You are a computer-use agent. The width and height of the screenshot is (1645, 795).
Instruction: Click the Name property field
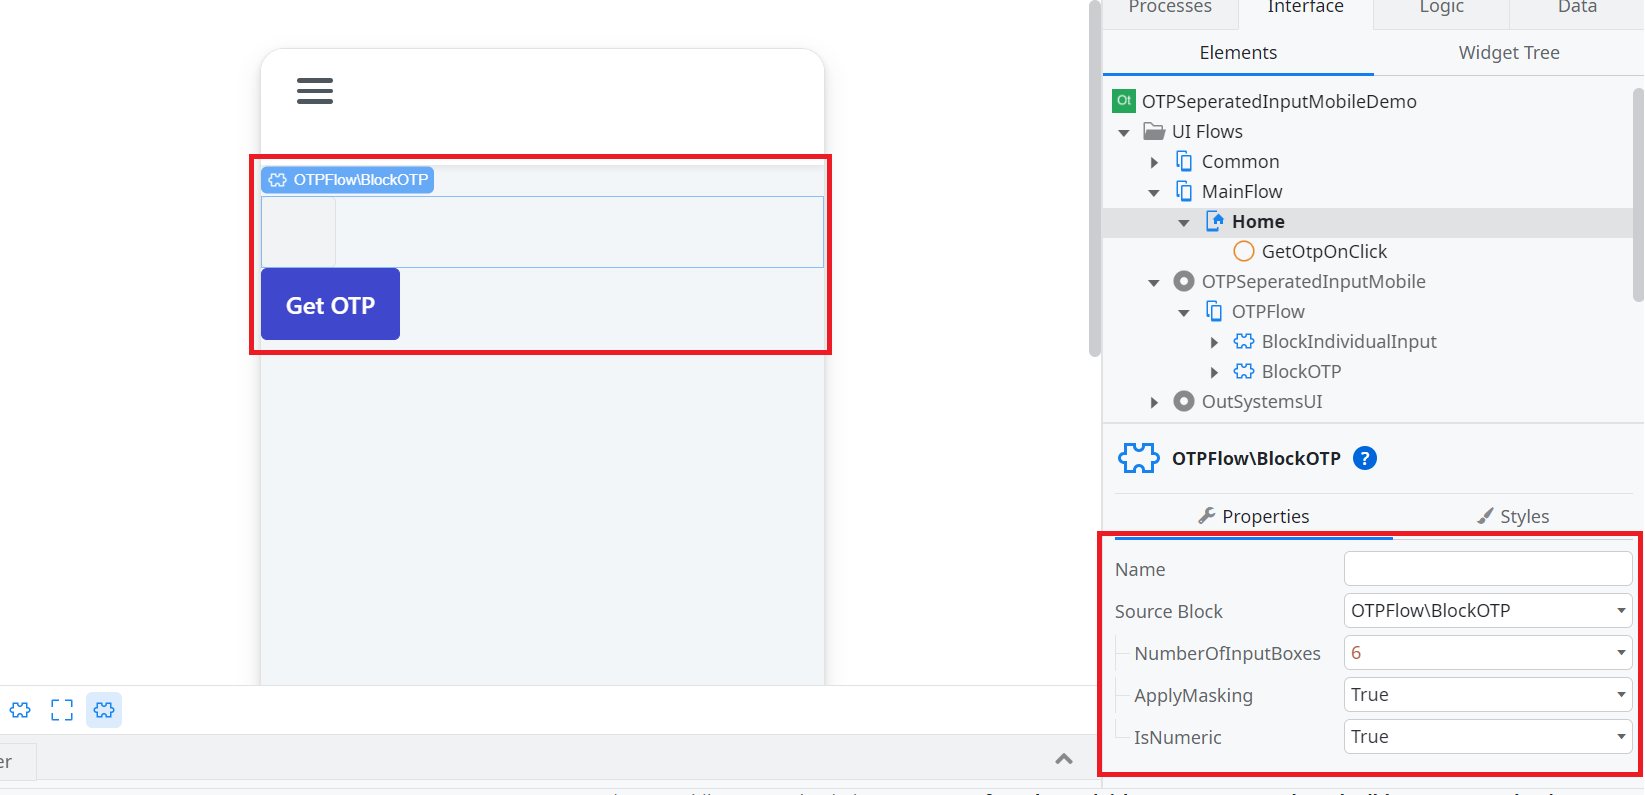pos(1488,568)
